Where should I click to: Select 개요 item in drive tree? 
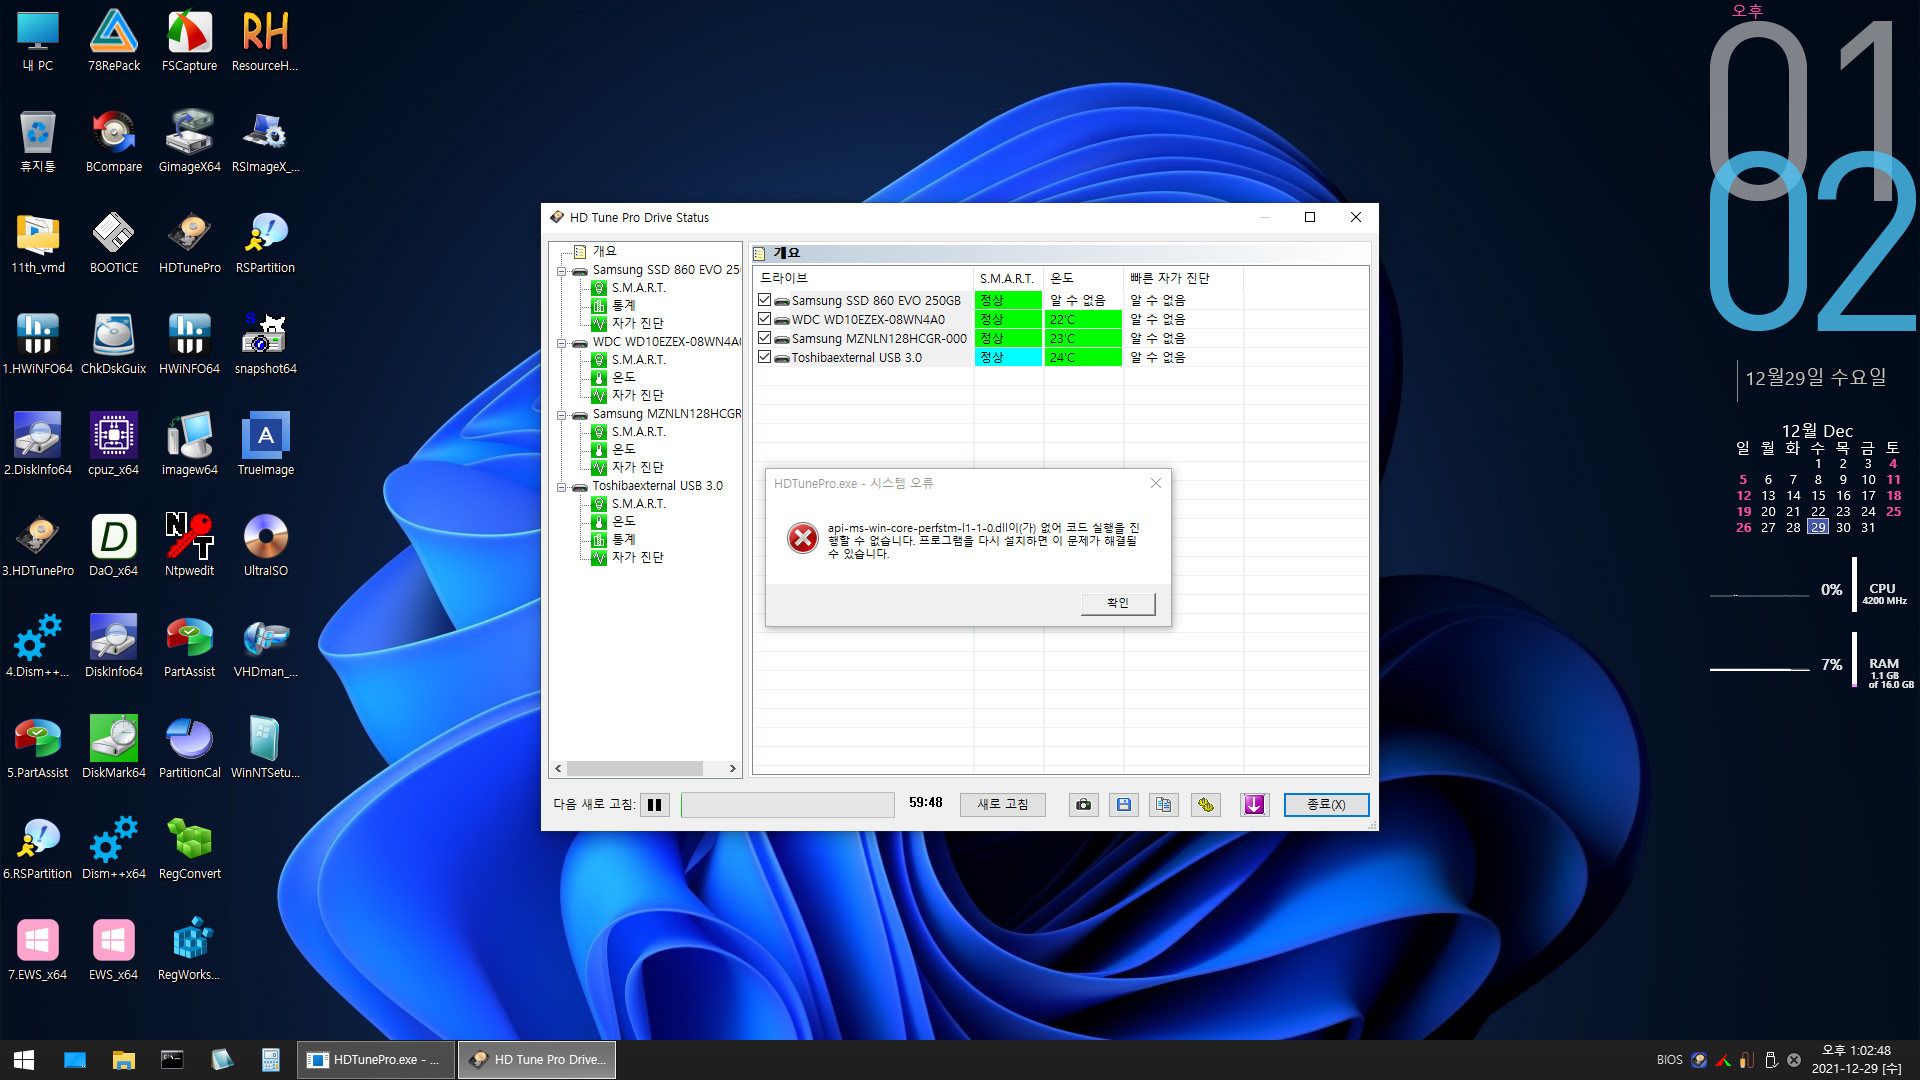click(604, 251)
